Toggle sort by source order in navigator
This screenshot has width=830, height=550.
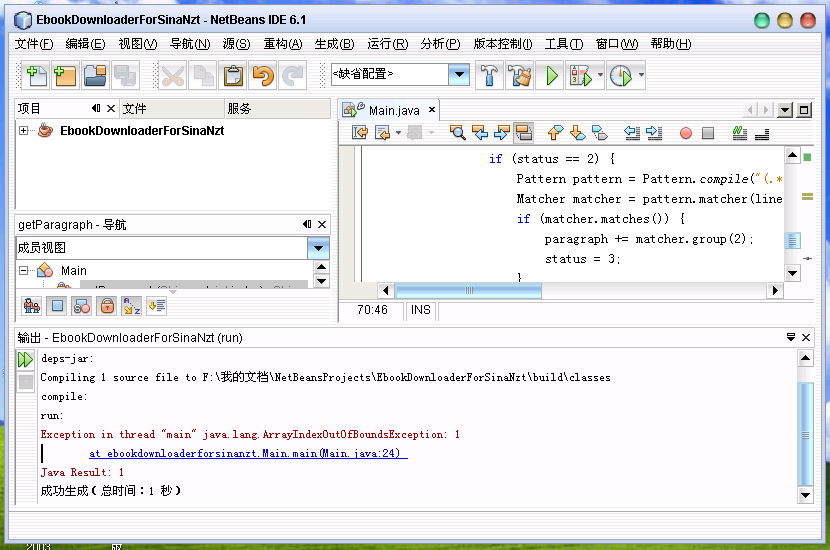157,306
